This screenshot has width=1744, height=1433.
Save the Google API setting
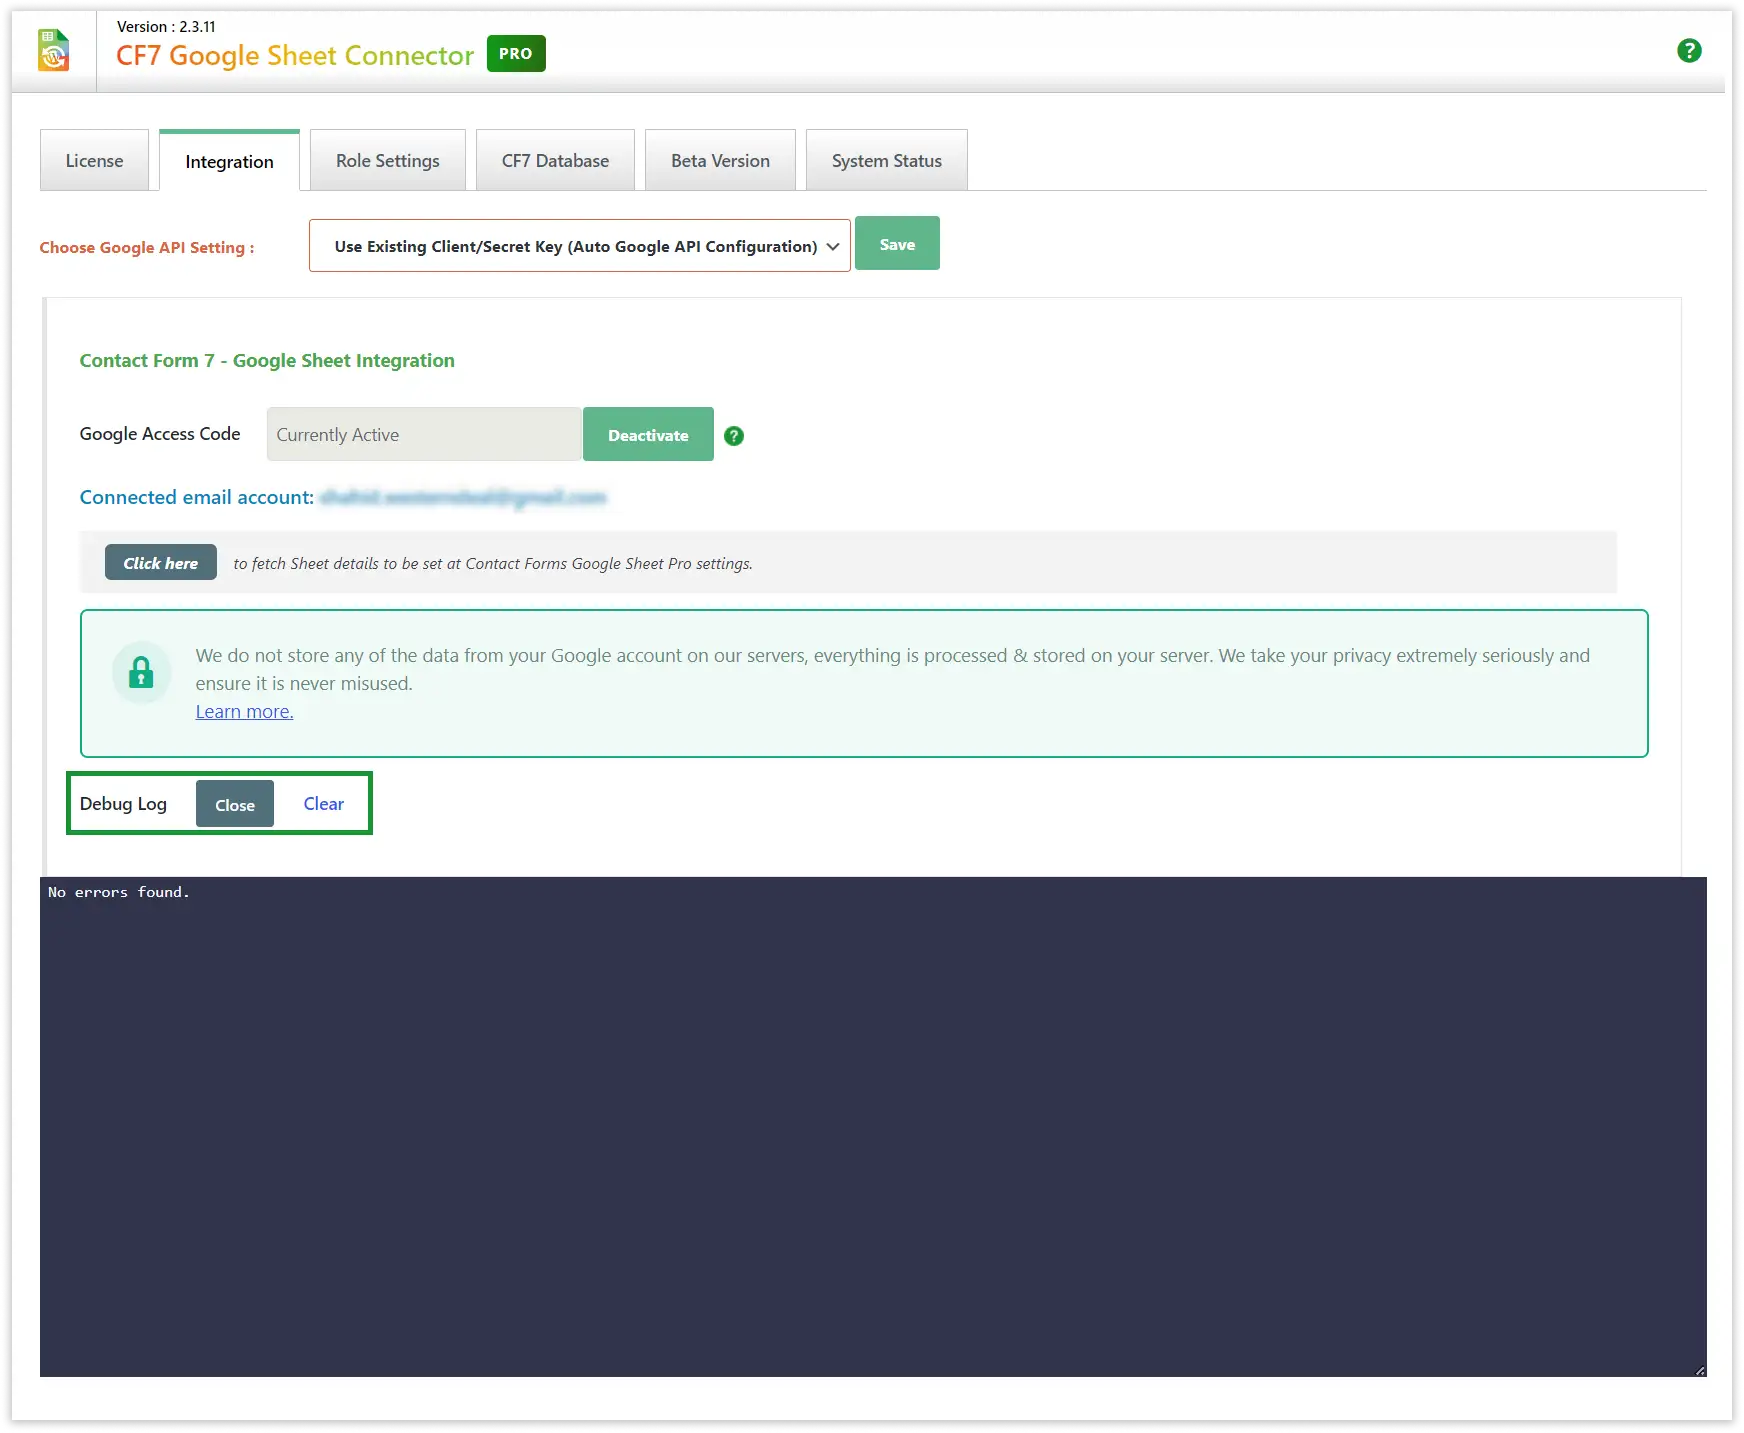point(897,244)
